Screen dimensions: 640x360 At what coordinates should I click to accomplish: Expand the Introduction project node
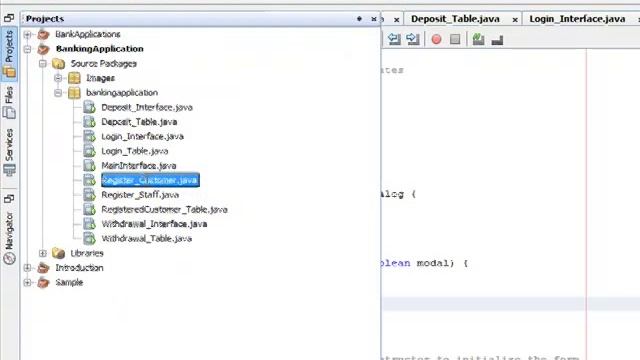pyautogui.click(x=27, y=268)
